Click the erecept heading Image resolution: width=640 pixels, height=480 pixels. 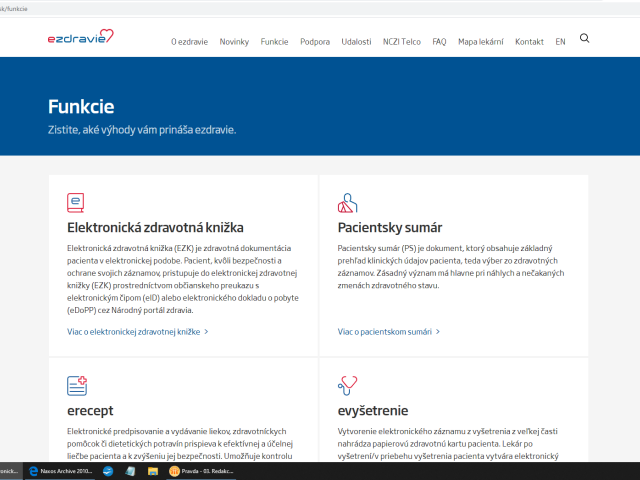coord(90,411)
